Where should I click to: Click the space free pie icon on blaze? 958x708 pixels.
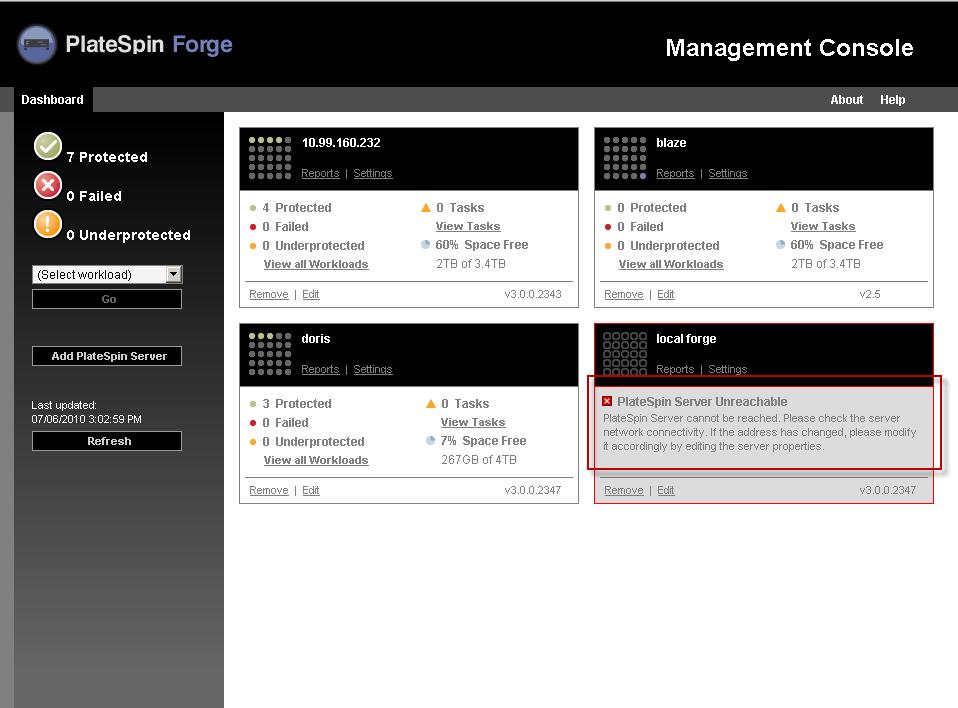click(x=780, y=244)
